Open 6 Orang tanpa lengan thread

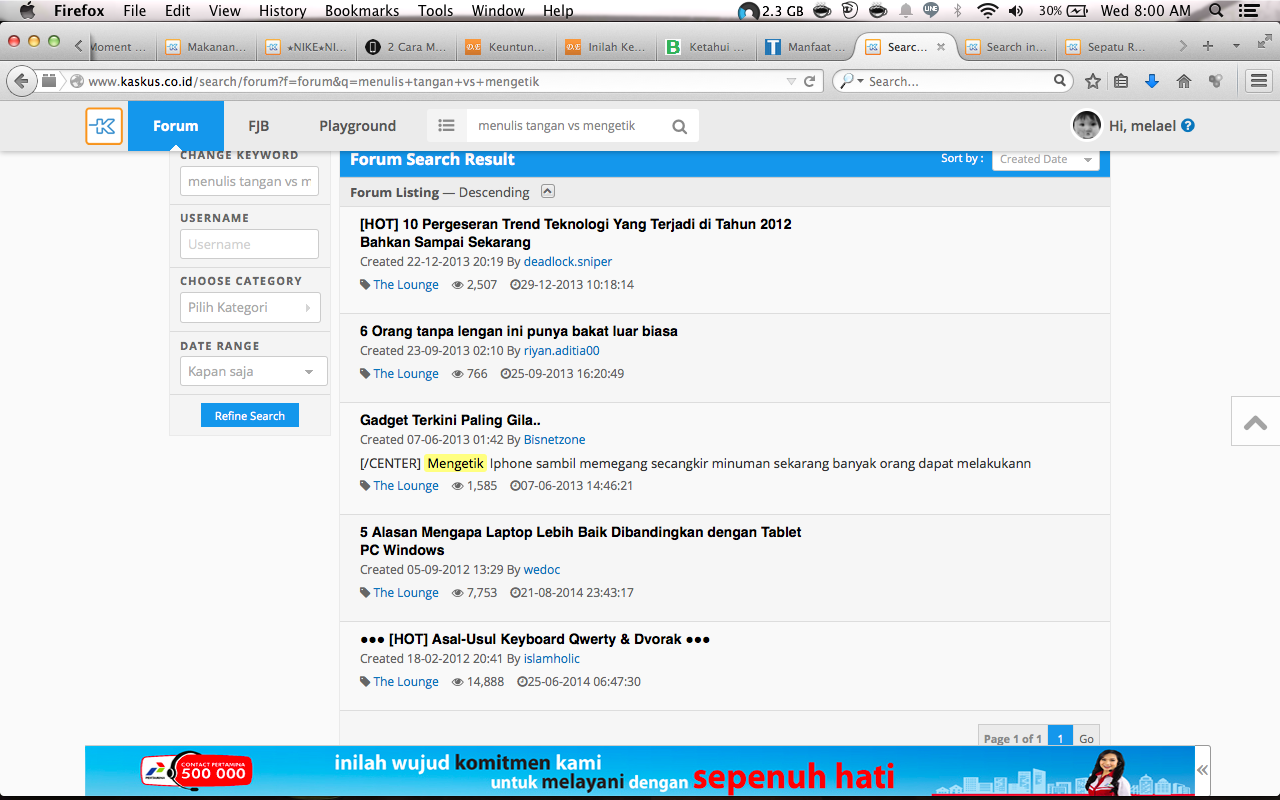519,331
